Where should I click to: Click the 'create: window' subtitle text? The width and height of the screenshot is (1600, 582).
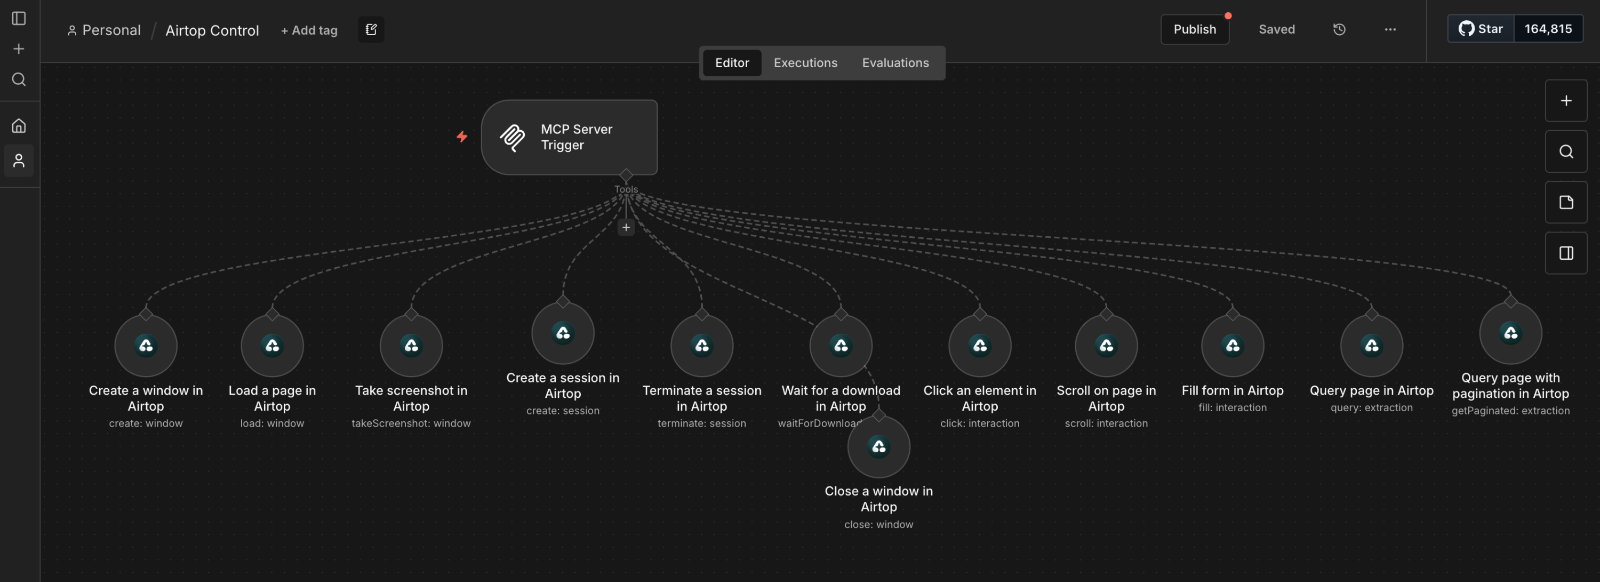[146, 424]
